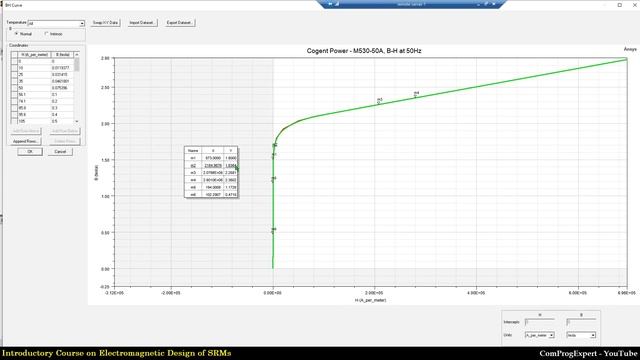Select the Normal radio button
The width and height of the screenshot is (640, 360).
tap(17, 34)
